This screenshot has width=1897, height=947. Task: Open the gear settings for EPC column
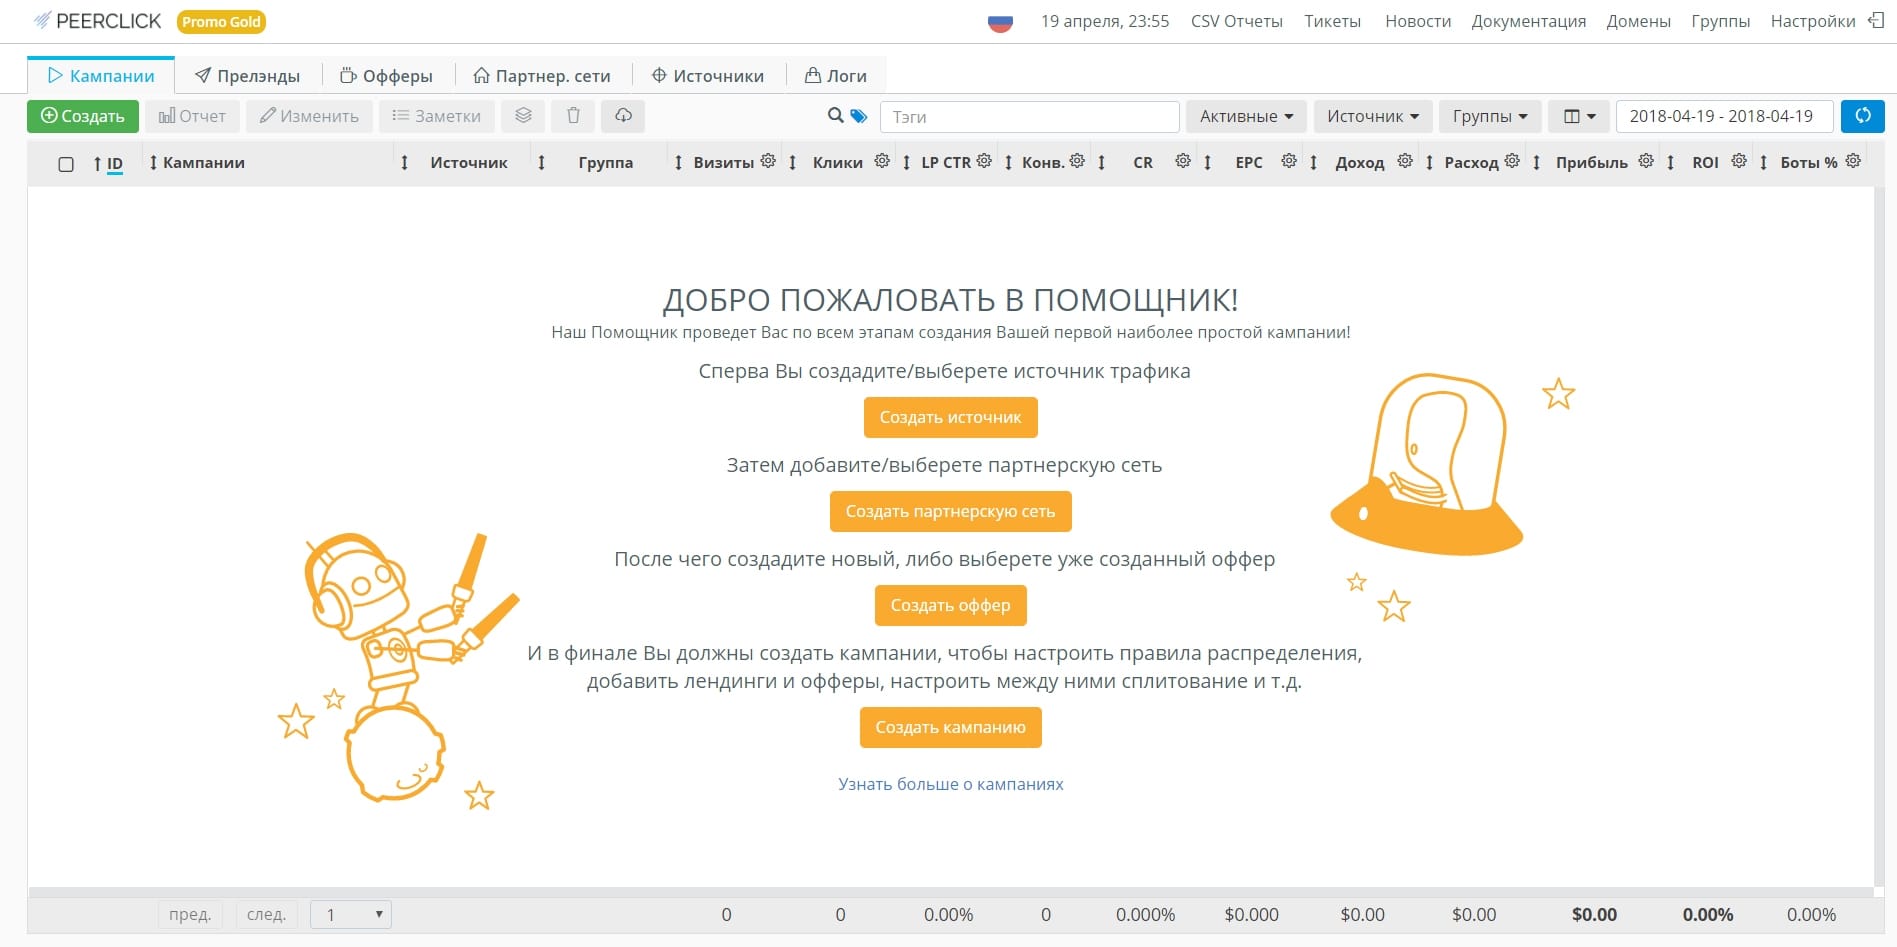[1289, 161]
